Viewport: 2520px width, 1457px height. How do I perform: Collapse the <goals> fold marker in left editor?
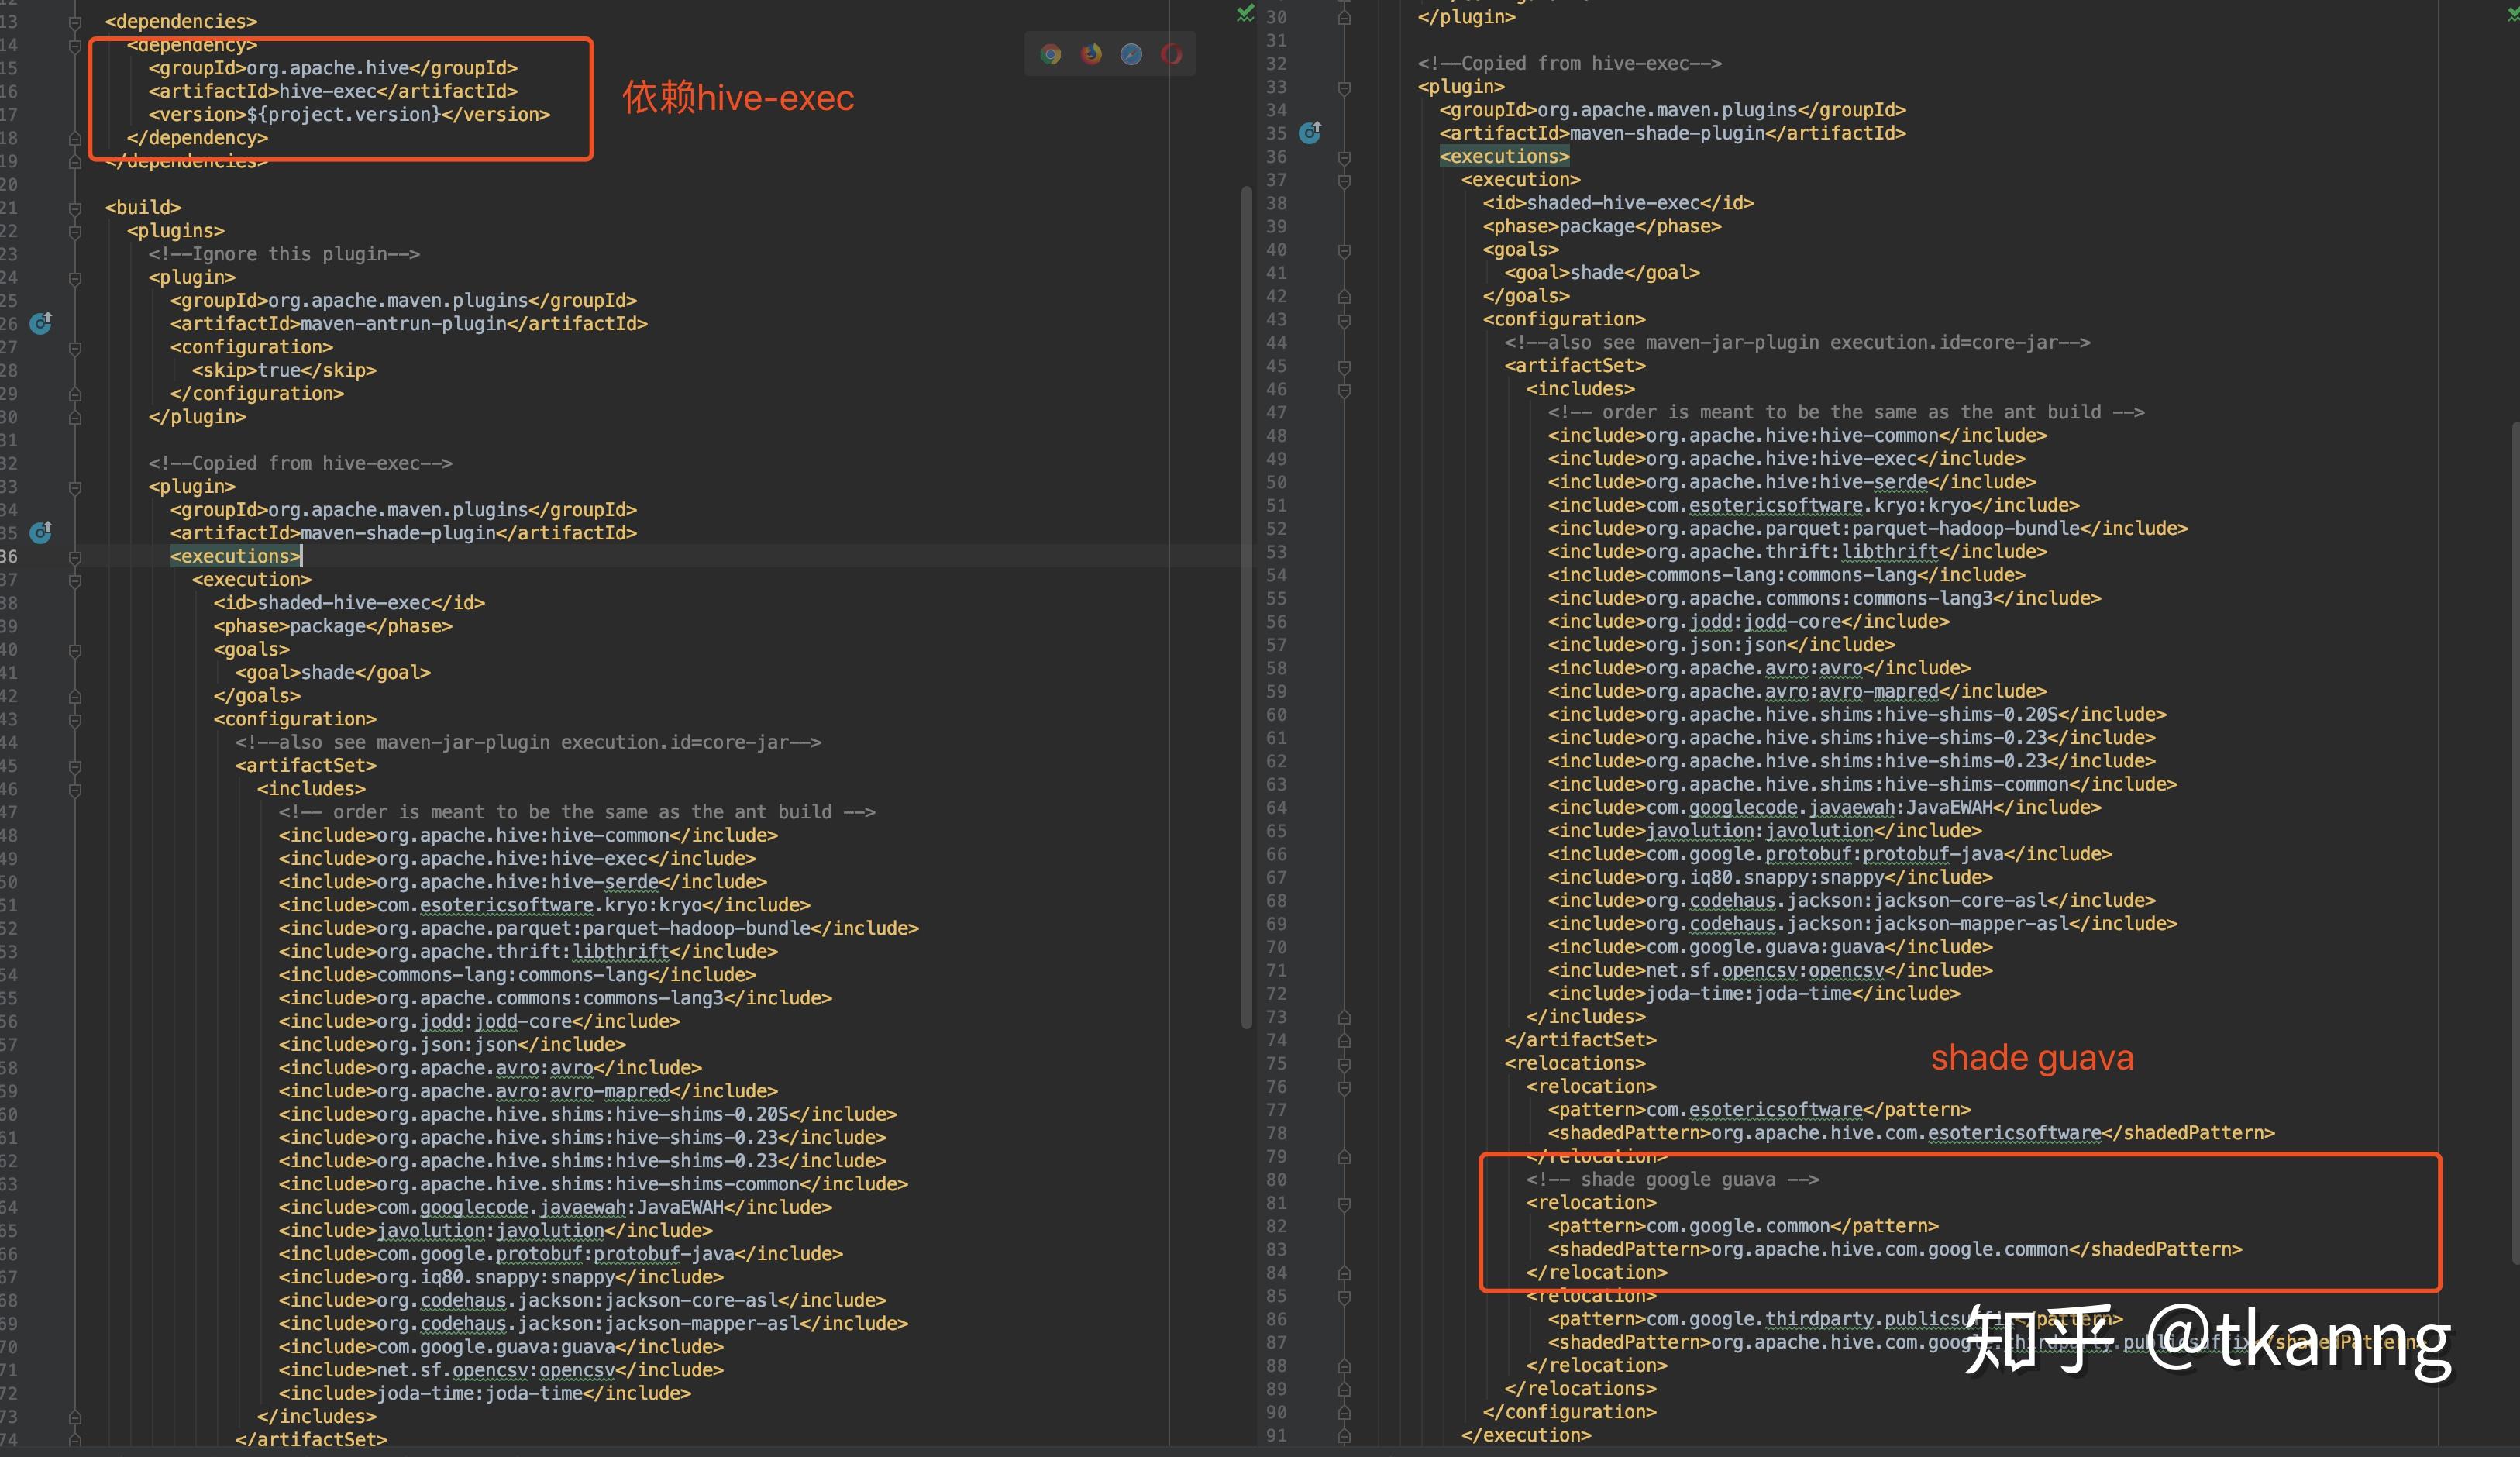tap(75, 650)
